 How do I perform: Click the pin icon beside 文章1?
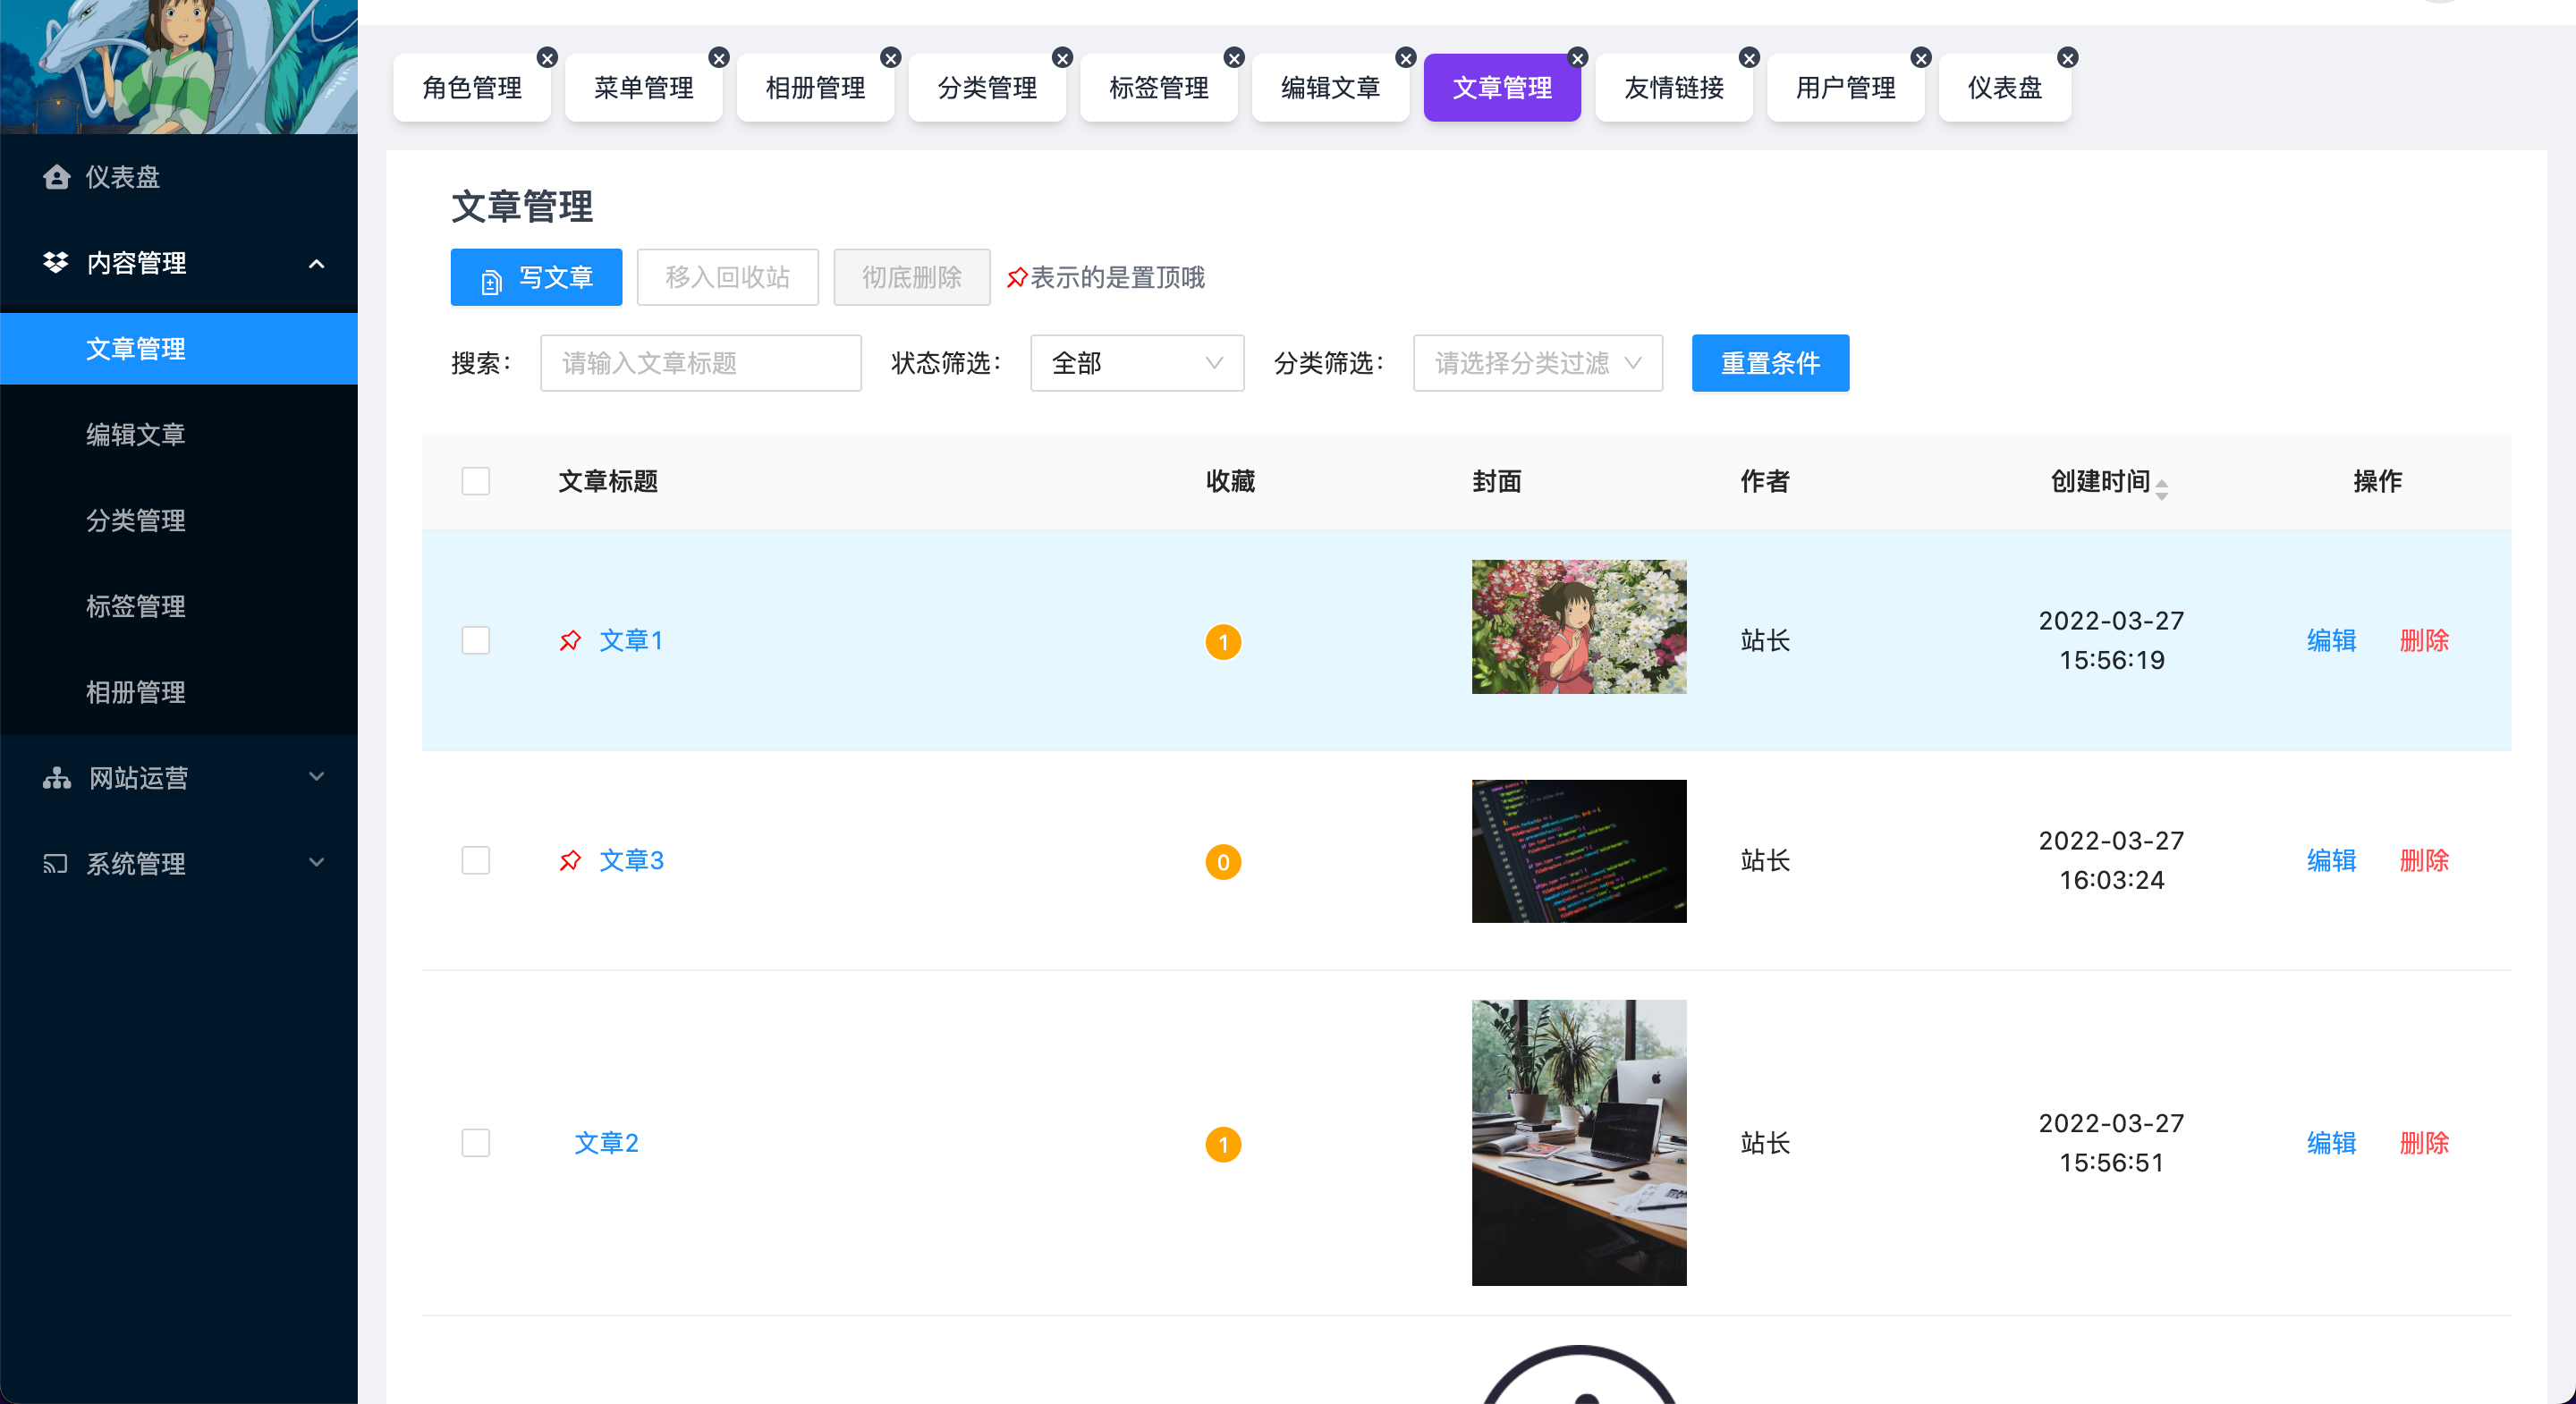click(570, 641)
